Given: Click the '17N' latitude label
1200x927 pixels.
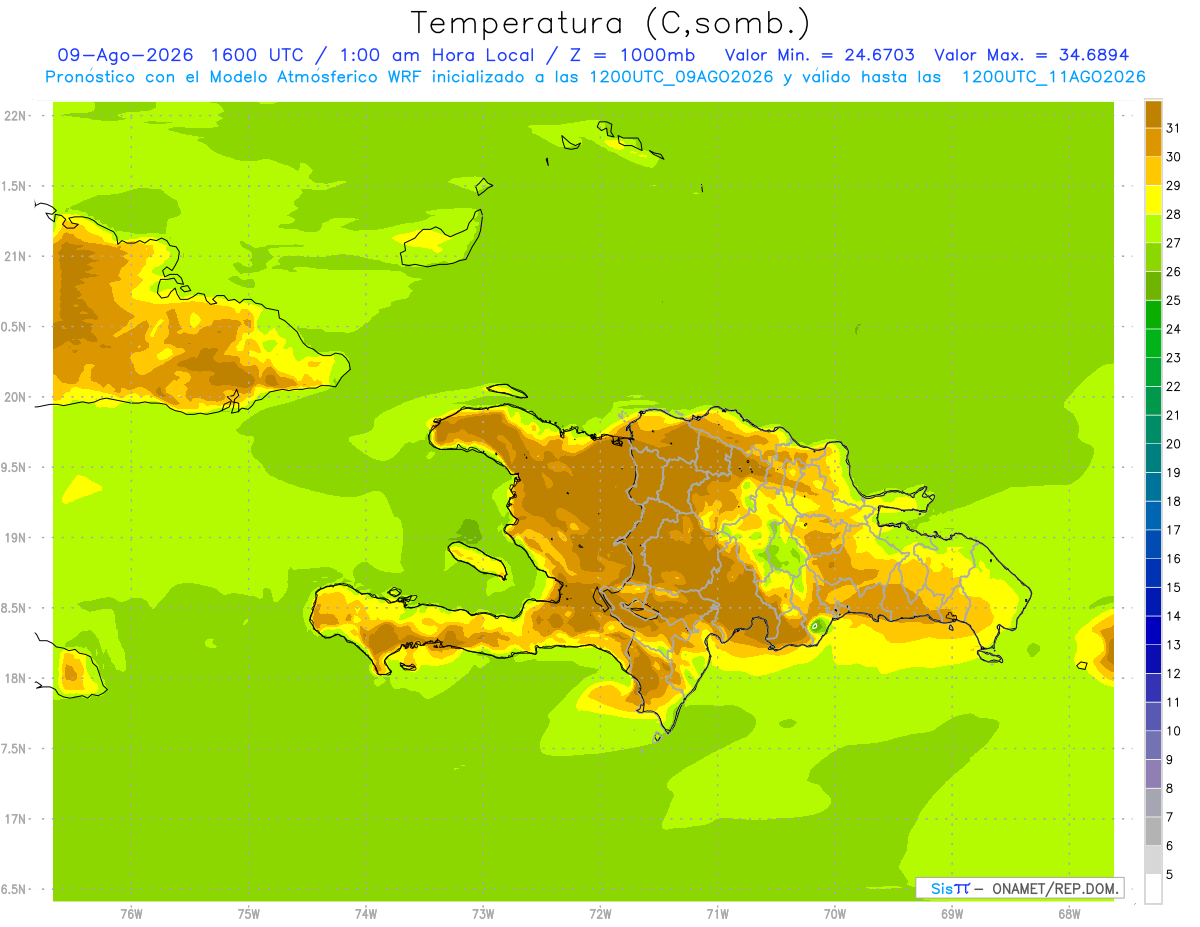Looking at the screenshot, I should pyautogui.click(x=14, y=819).
